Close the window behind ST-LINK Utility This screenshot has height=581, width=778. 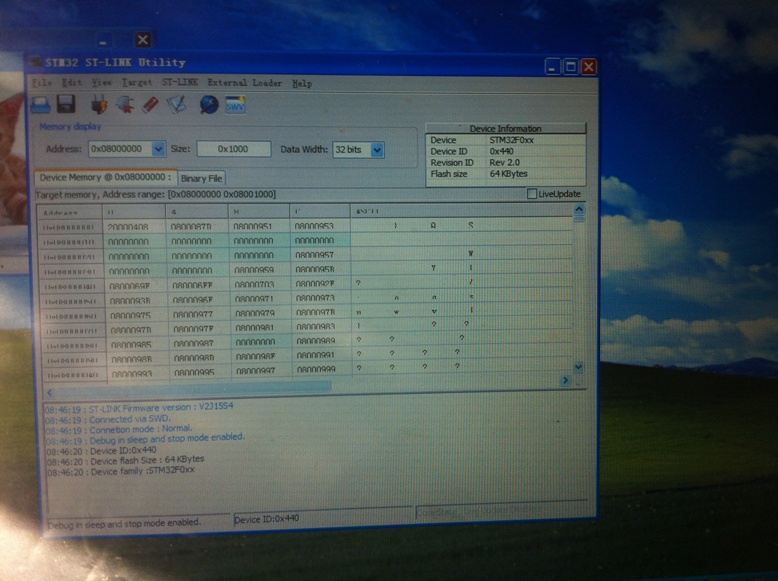click(x=142, y=40)
